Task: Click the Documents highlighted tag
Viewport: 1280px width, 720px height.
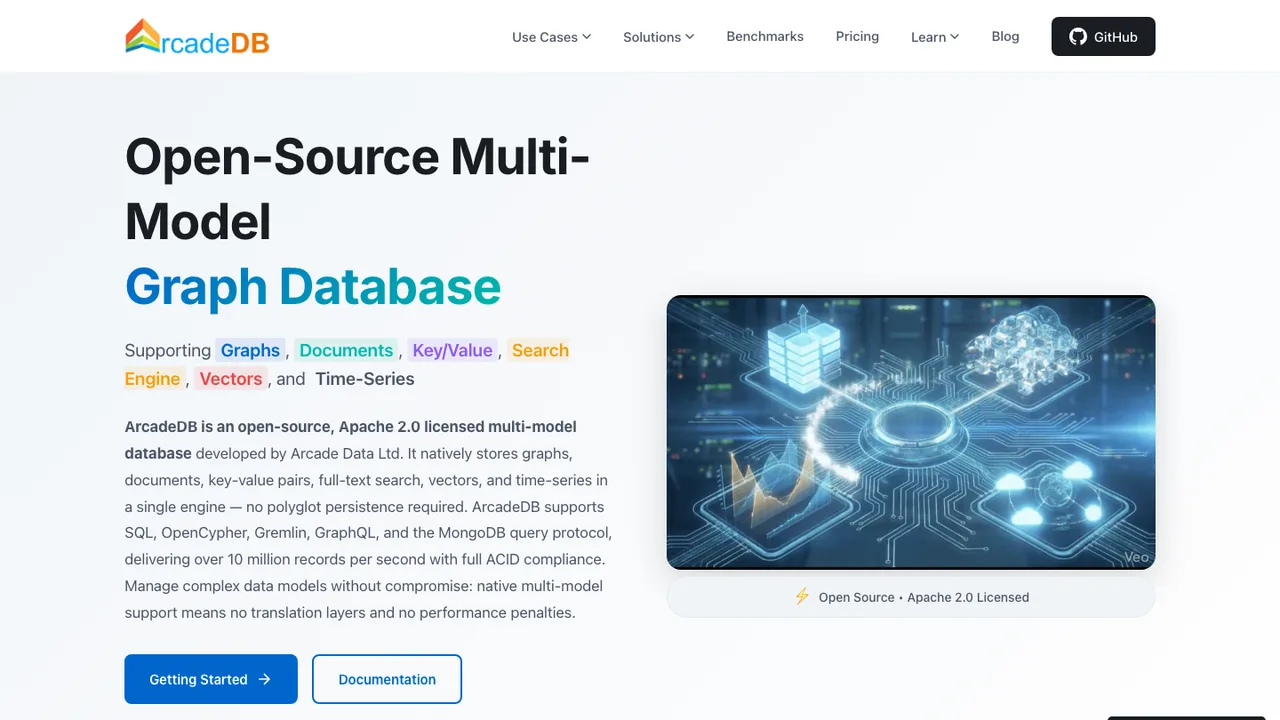Action: [x=346, y=350]
